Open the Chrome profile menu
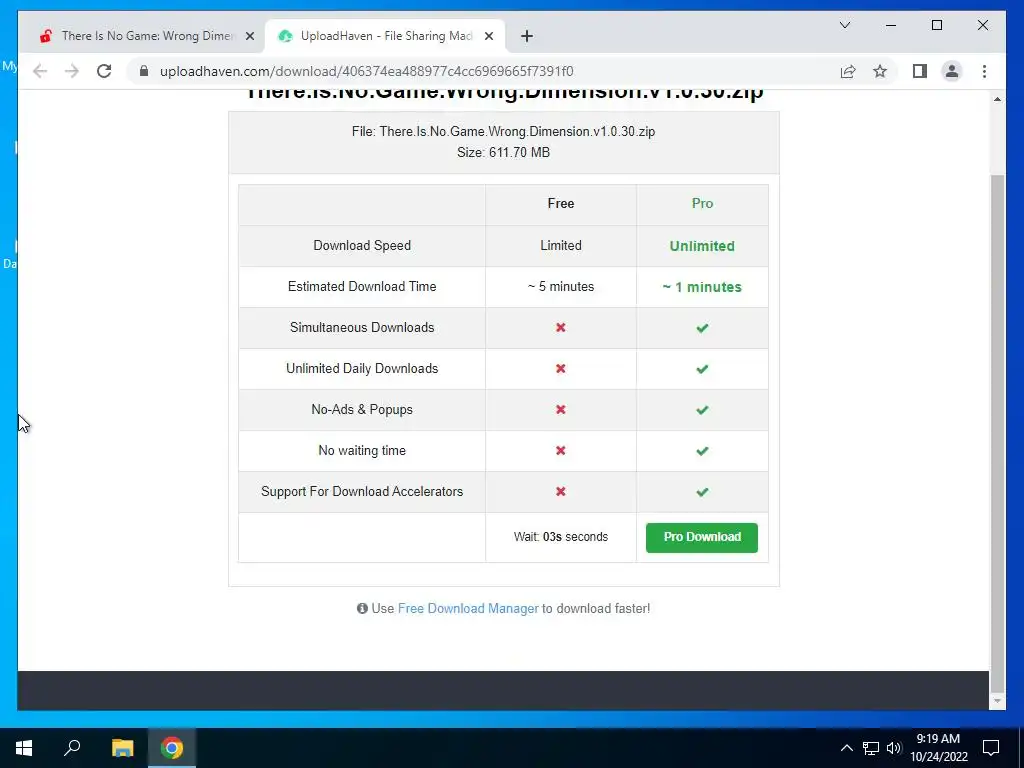This screenshot has width=1024, height=768. 952,71
